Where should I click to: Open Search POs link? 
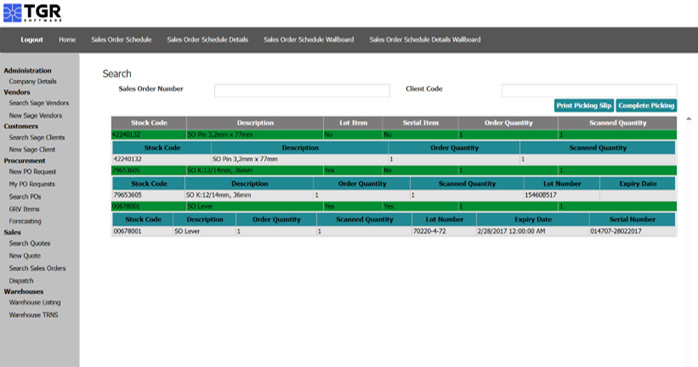pyautogui.click(x=25, y=196)
